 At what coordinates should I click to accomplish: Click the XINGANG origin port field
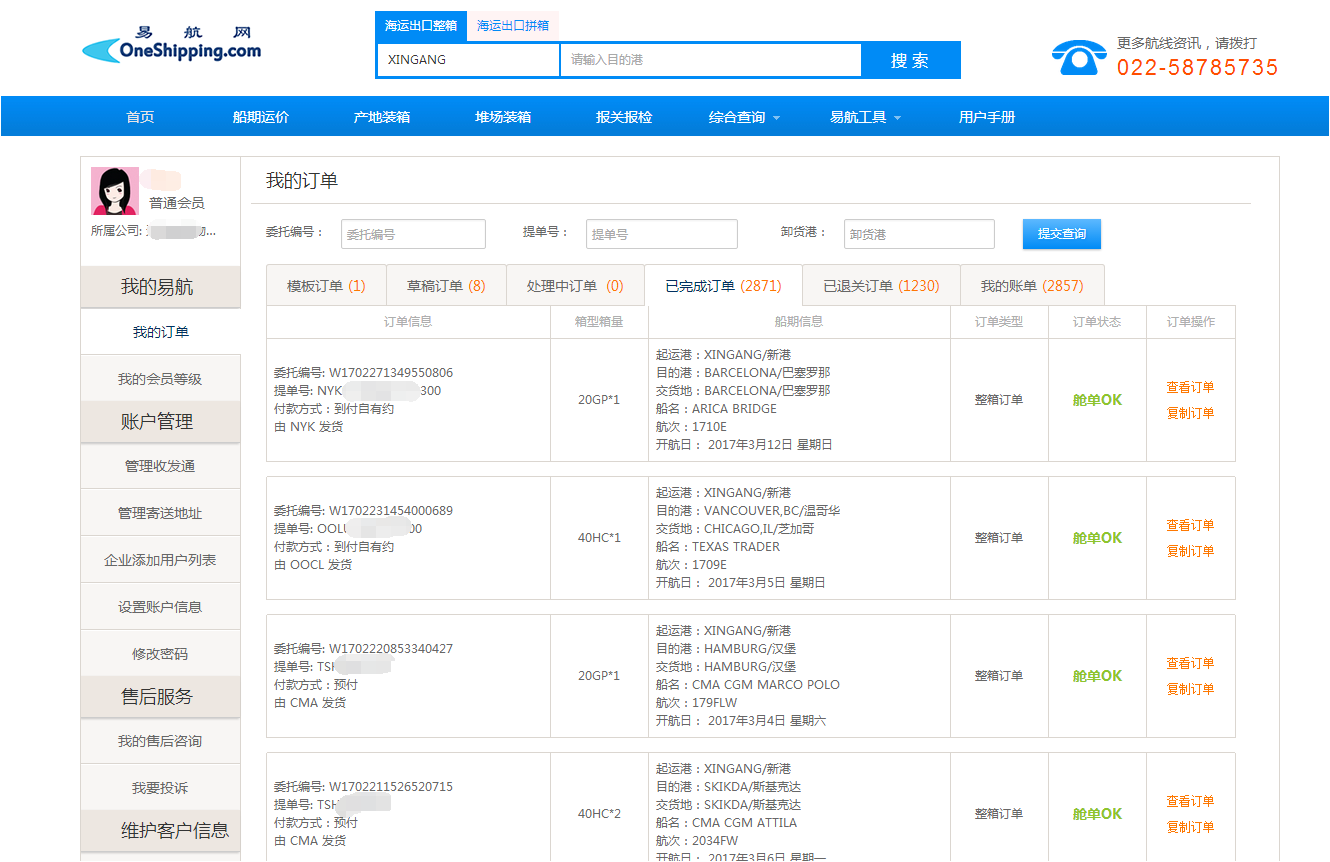point(468,60)
